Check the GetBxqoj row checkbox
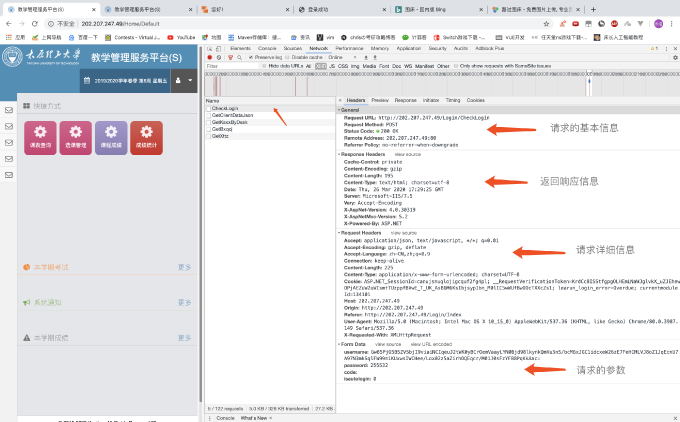 209,129
